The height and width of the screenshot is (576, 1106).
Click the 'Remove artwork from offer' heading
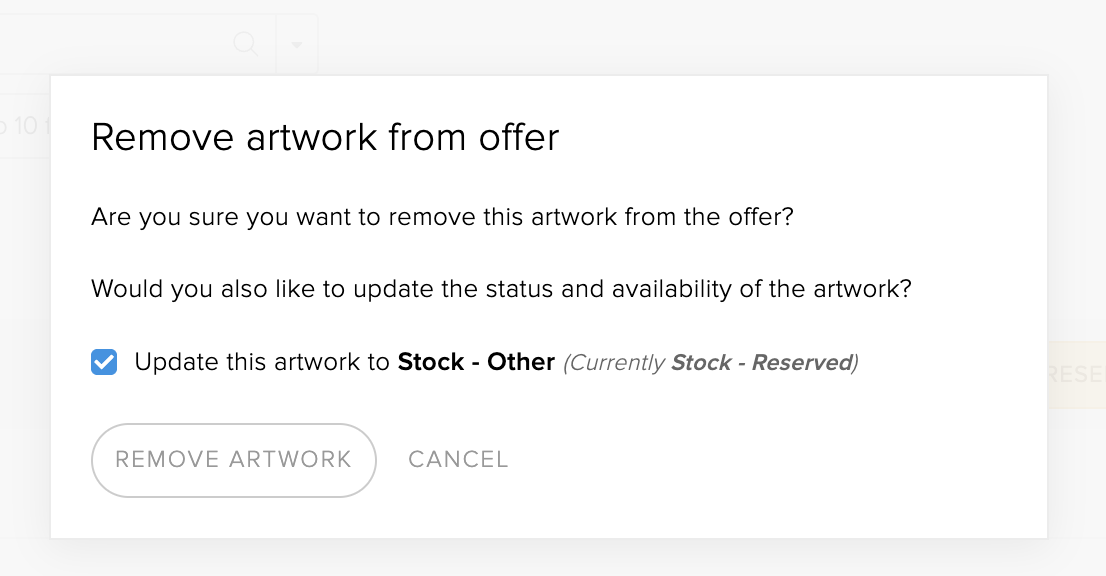click(325, 137)
